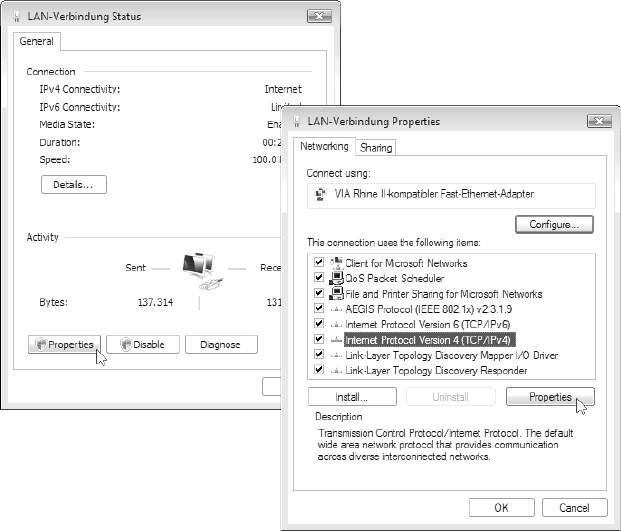This screenshot has width=621, height=531.
Task: Click Properties button in Status window
Action: coord(65,344)
